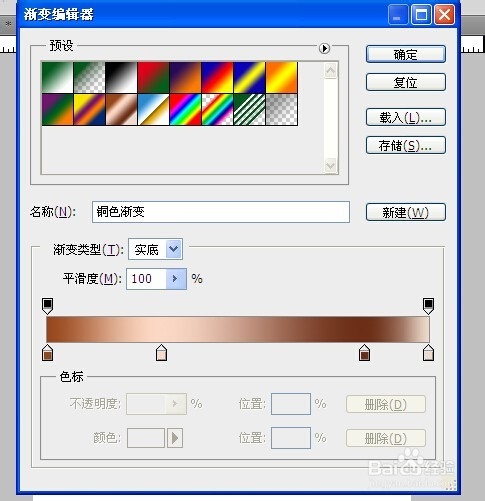
Task: Select the right opacity stop above gradient bar
Action: pyautogui.click(x=428, y=306)
